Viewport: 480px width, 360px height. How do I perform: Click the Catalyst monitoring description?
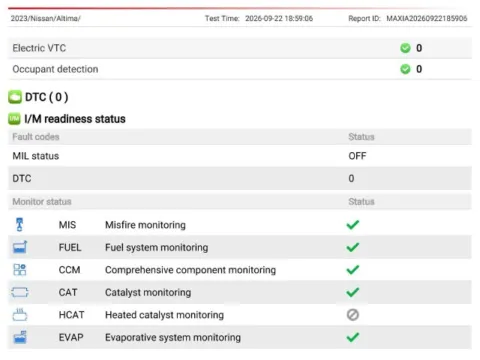pyautogui.click(x=148, y=293)
